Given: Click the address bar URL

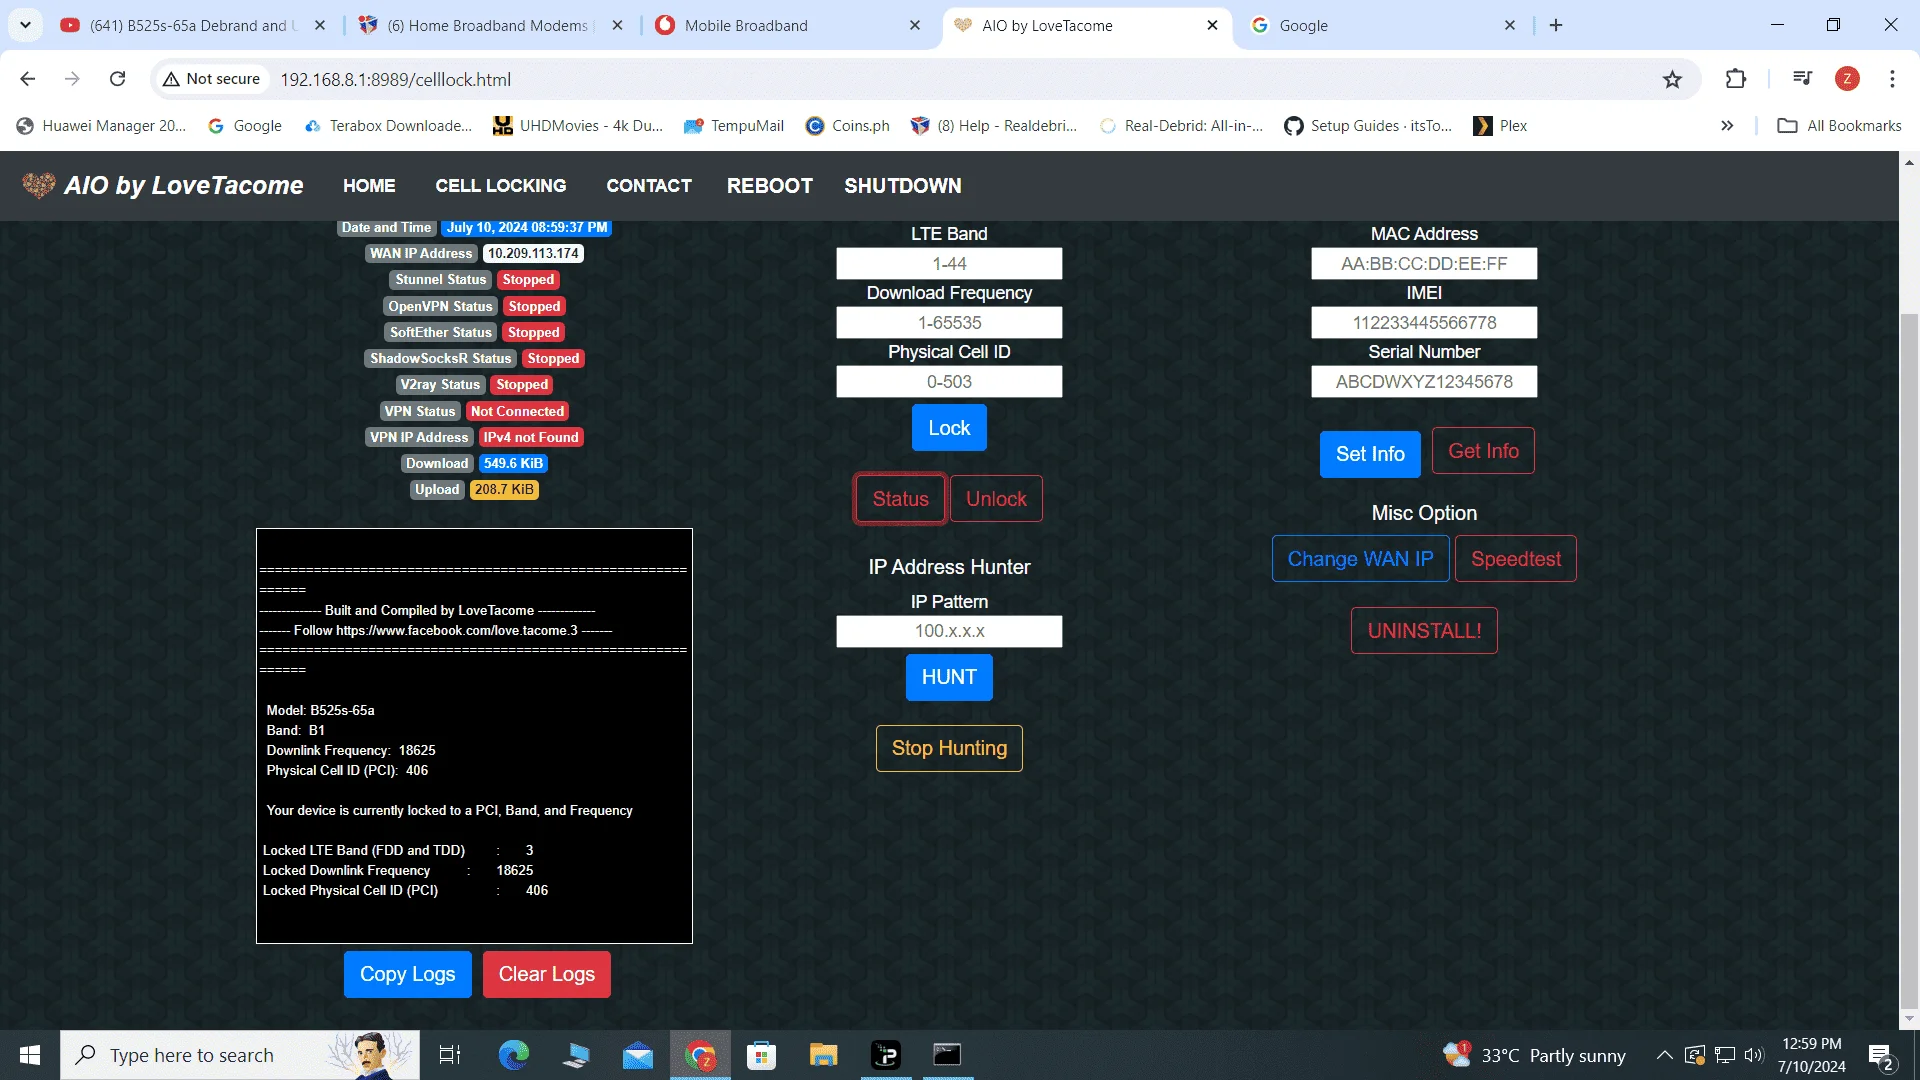Looking at the screenshot, I should (x=395, y=79).
